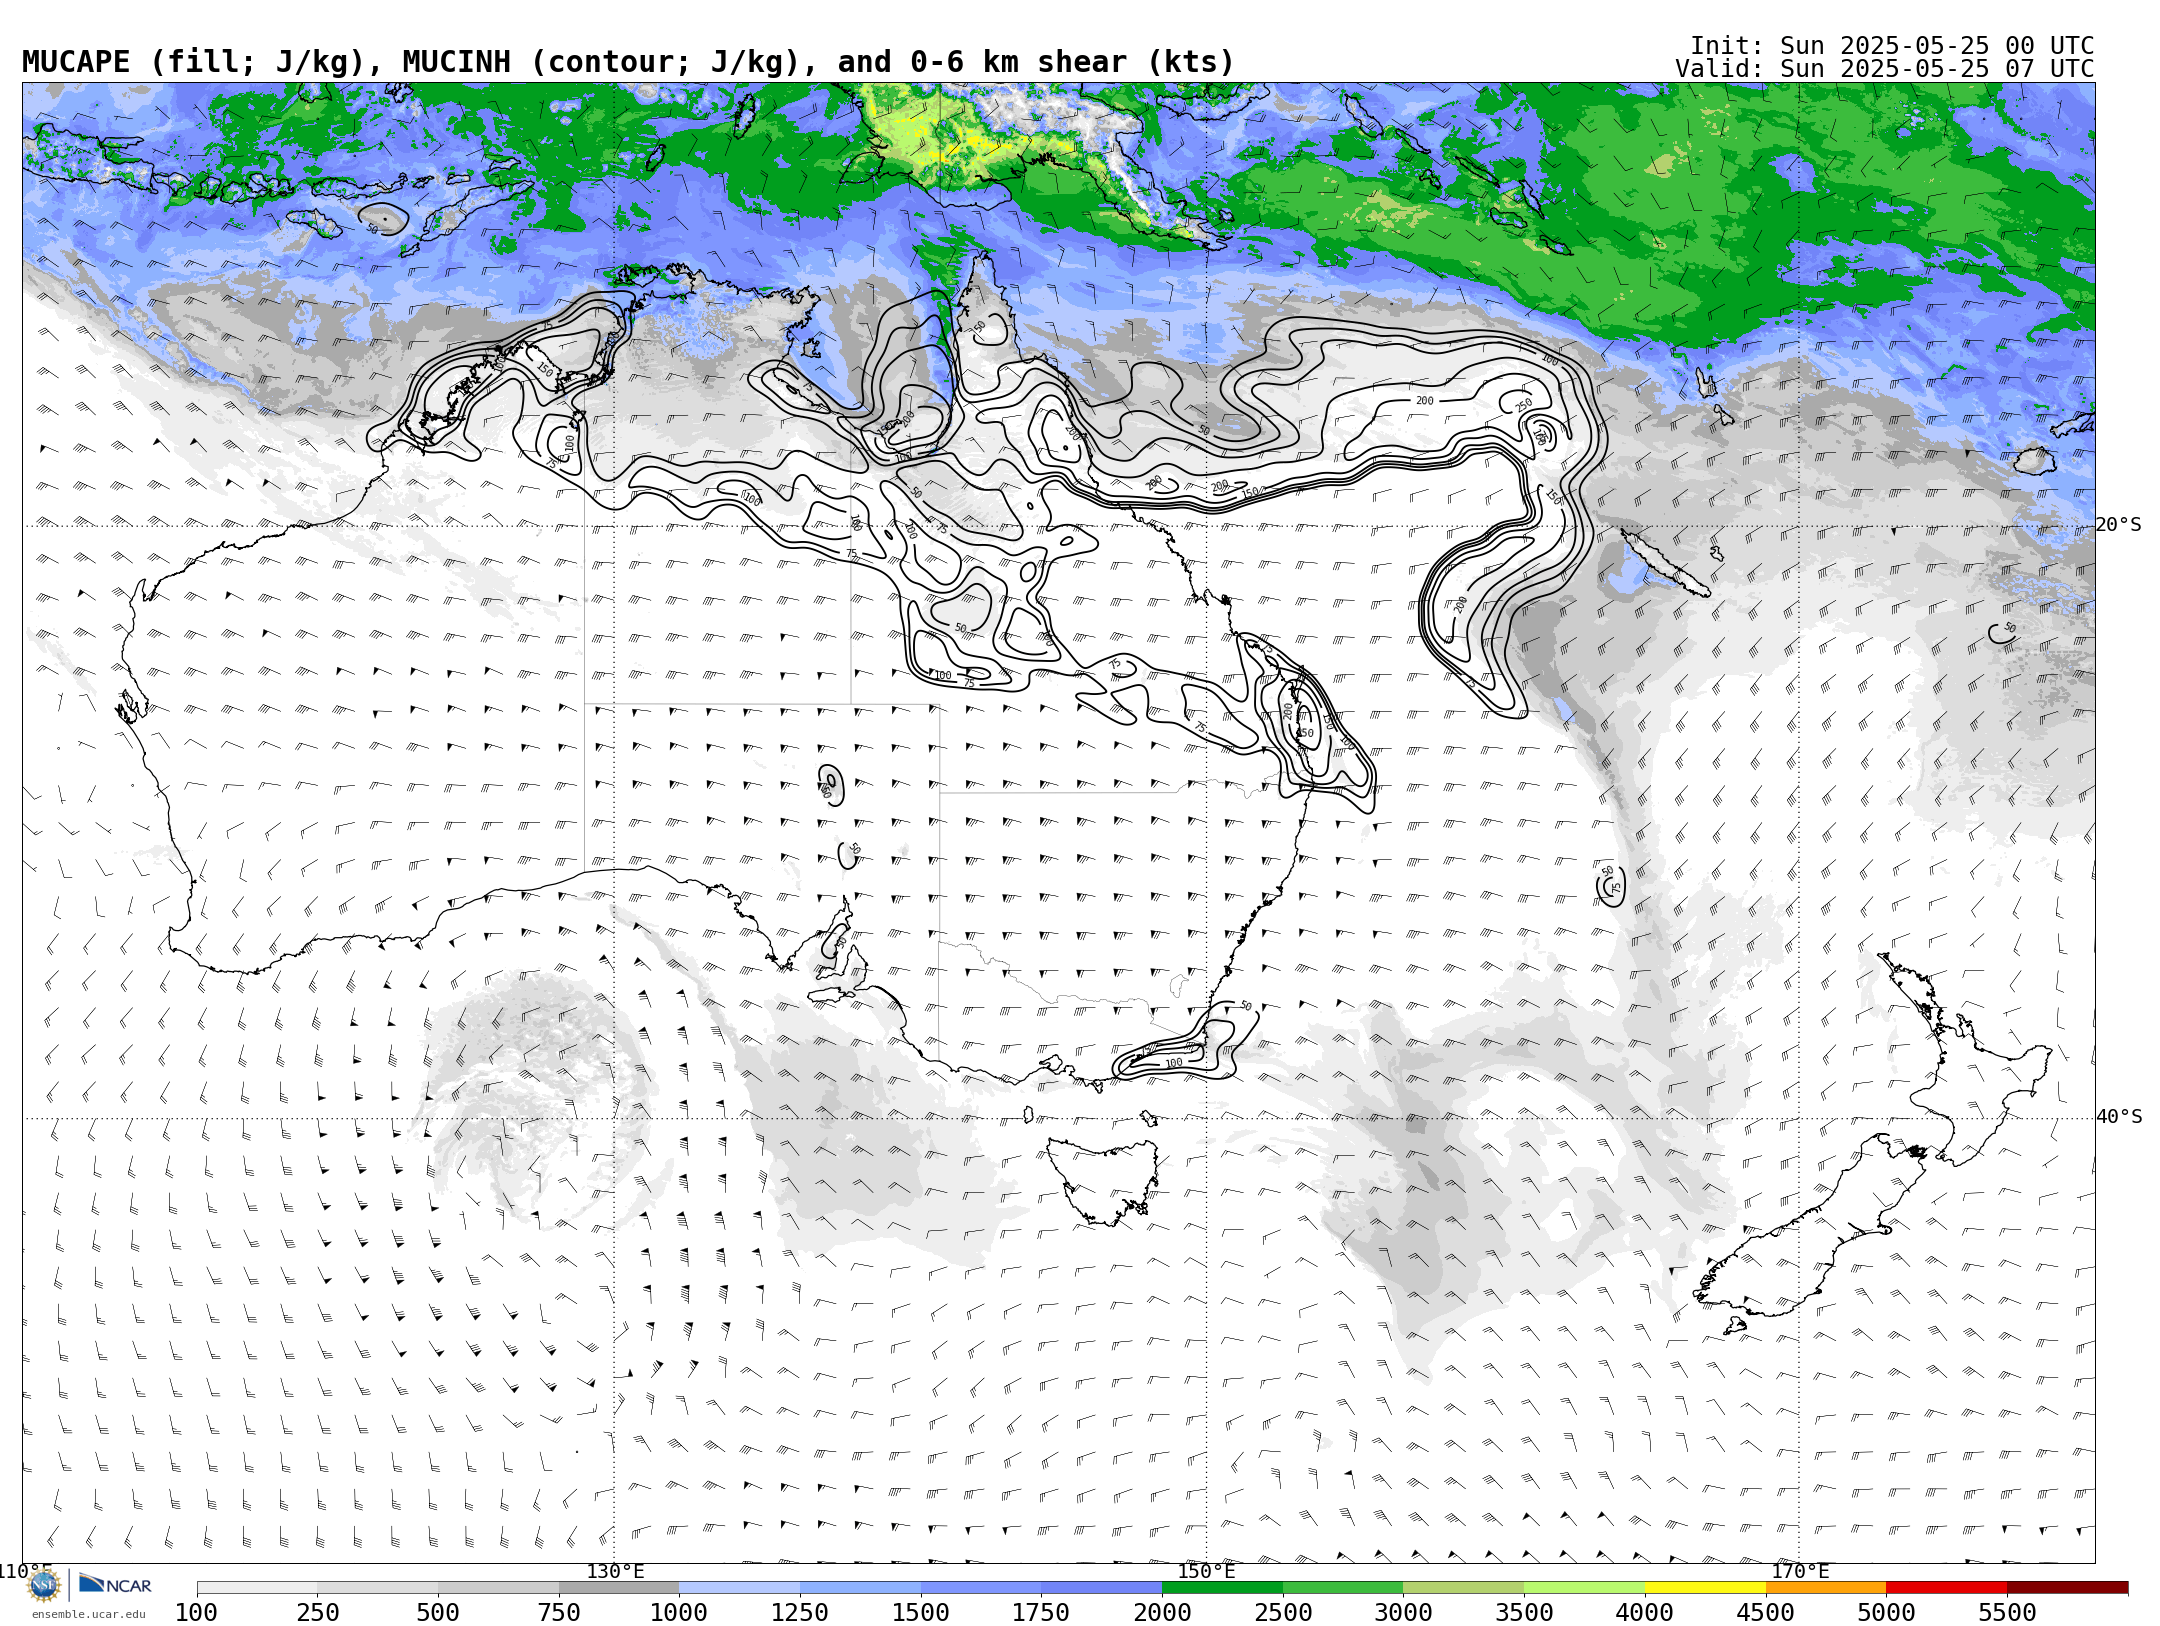2160x1626 pixels.
Task: Click the 250 MUCINH contour label over the Coral Sea
Action: tap(1524, 405)
